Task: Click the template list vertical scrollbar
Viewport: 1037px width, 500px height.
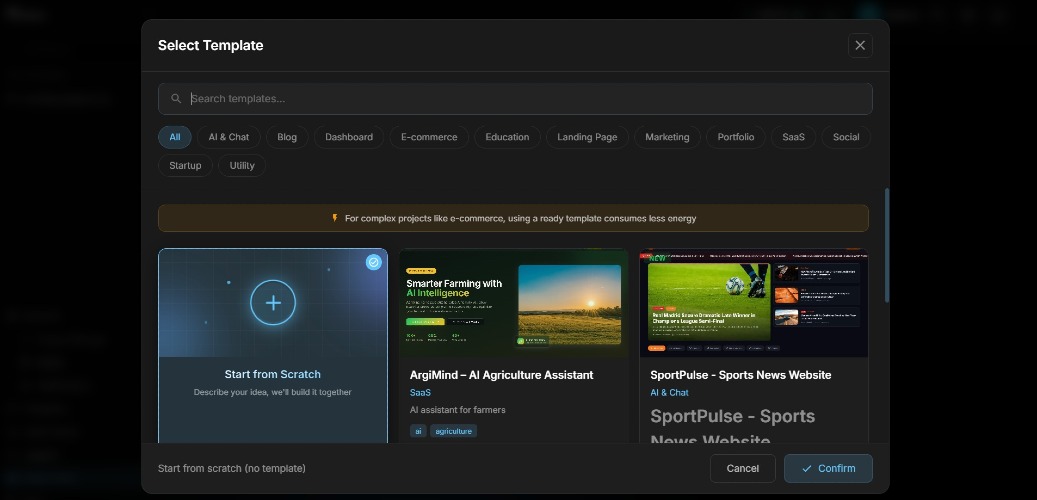Action: click(887, 246)
